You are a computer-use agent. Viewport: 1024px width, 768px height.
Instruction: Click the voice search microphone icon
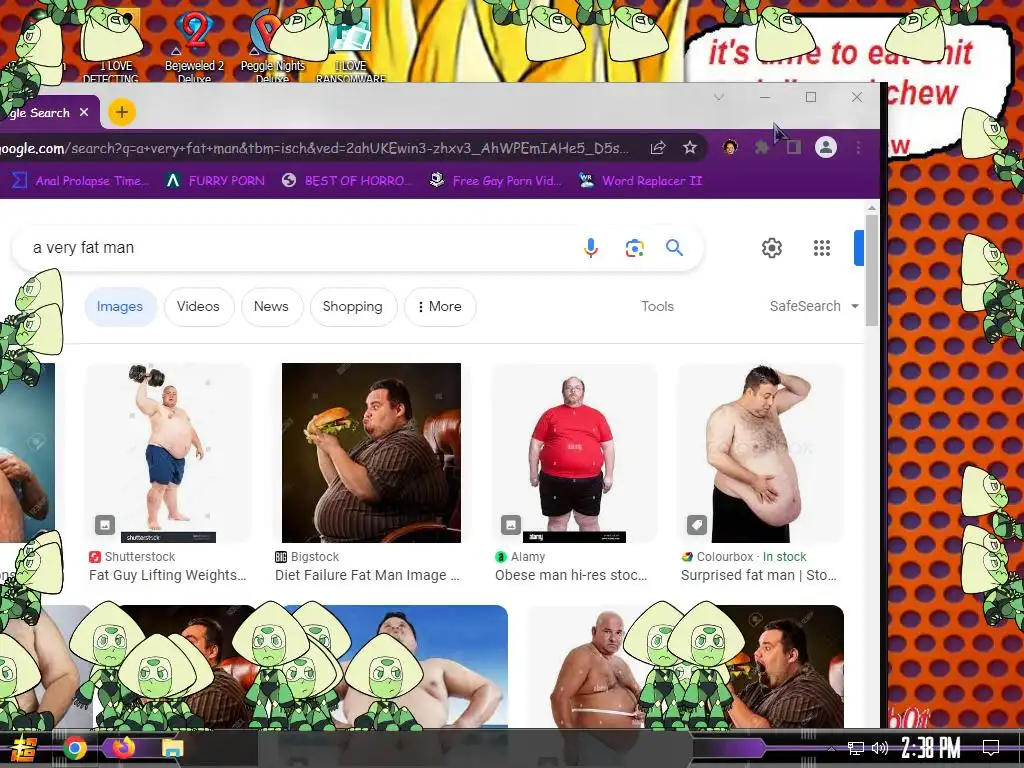pyautogui.click(x=590, y=248)
